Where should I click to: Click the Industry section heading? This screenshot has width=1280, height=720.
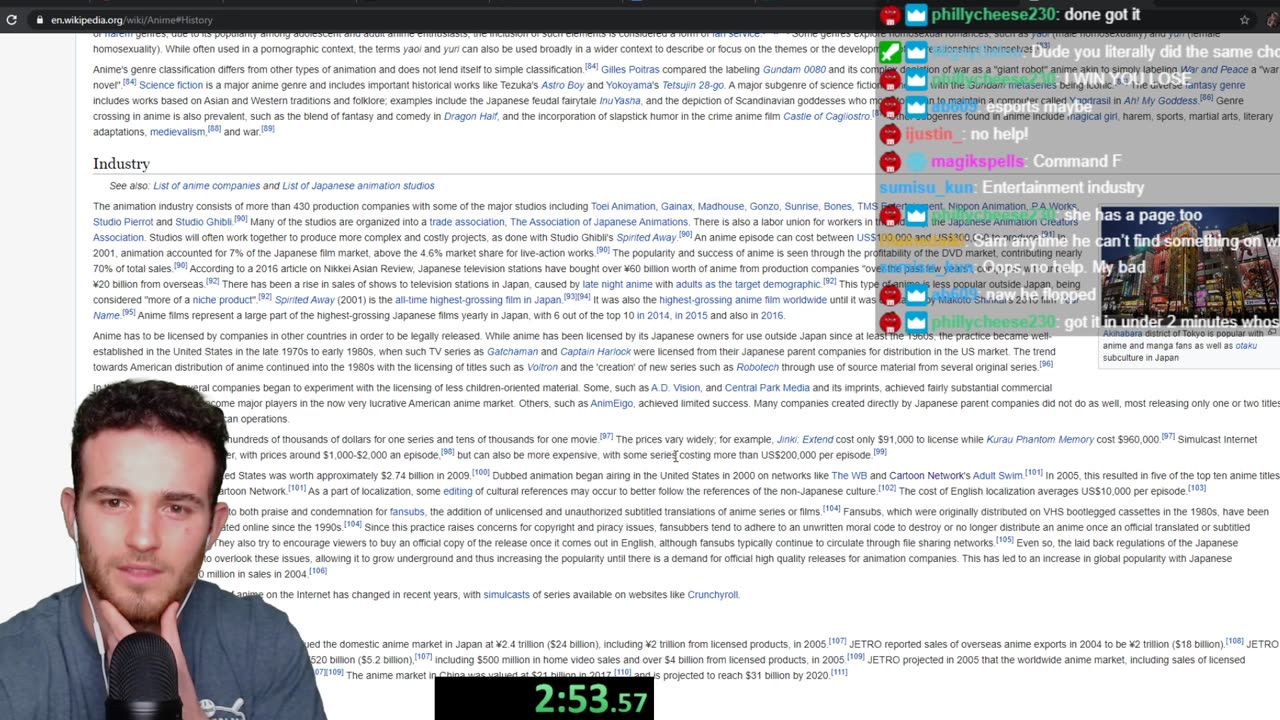click(121, 164)
